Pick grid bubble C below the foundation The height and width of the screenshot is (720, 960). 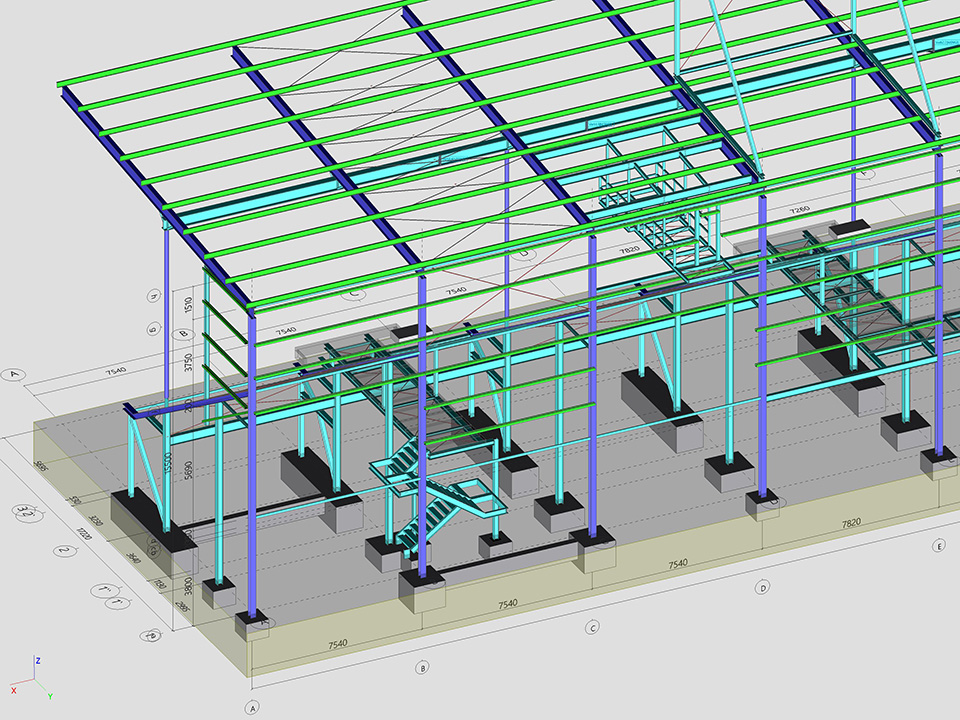point(592,628)
